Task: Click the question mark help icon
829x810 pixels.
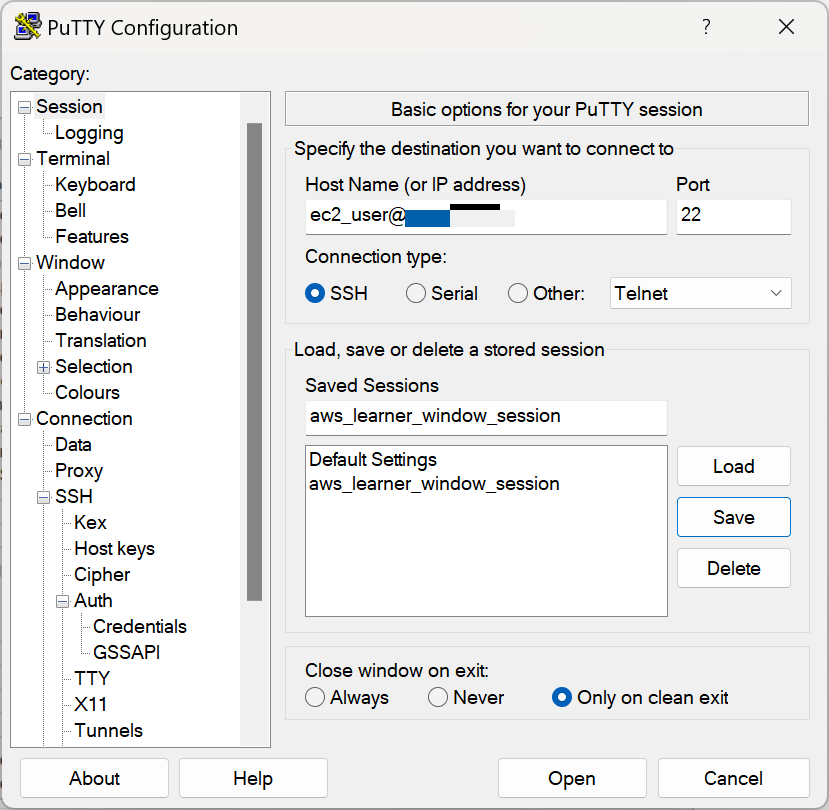Action: [x=706, y=26]
